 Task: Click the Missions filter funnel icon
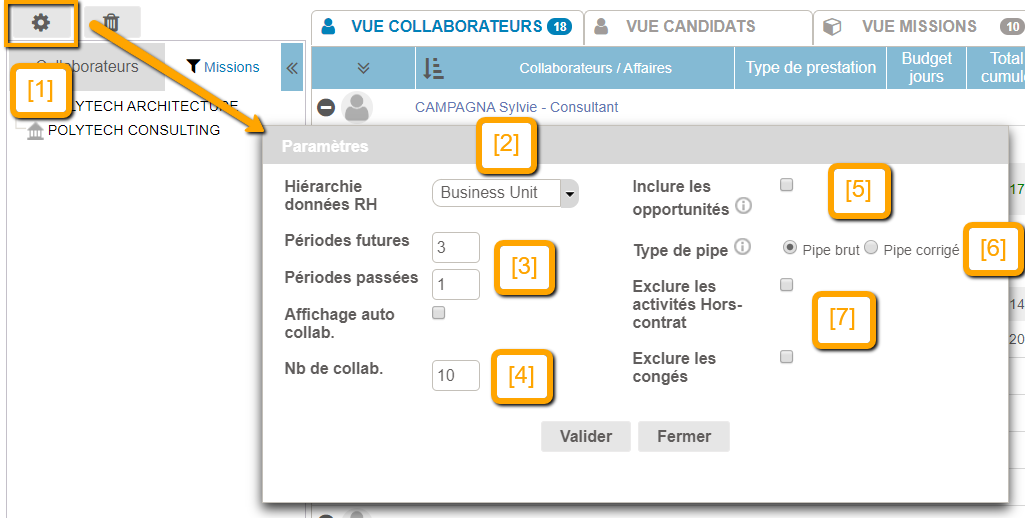pyautogui.click(x=194, y=67)
